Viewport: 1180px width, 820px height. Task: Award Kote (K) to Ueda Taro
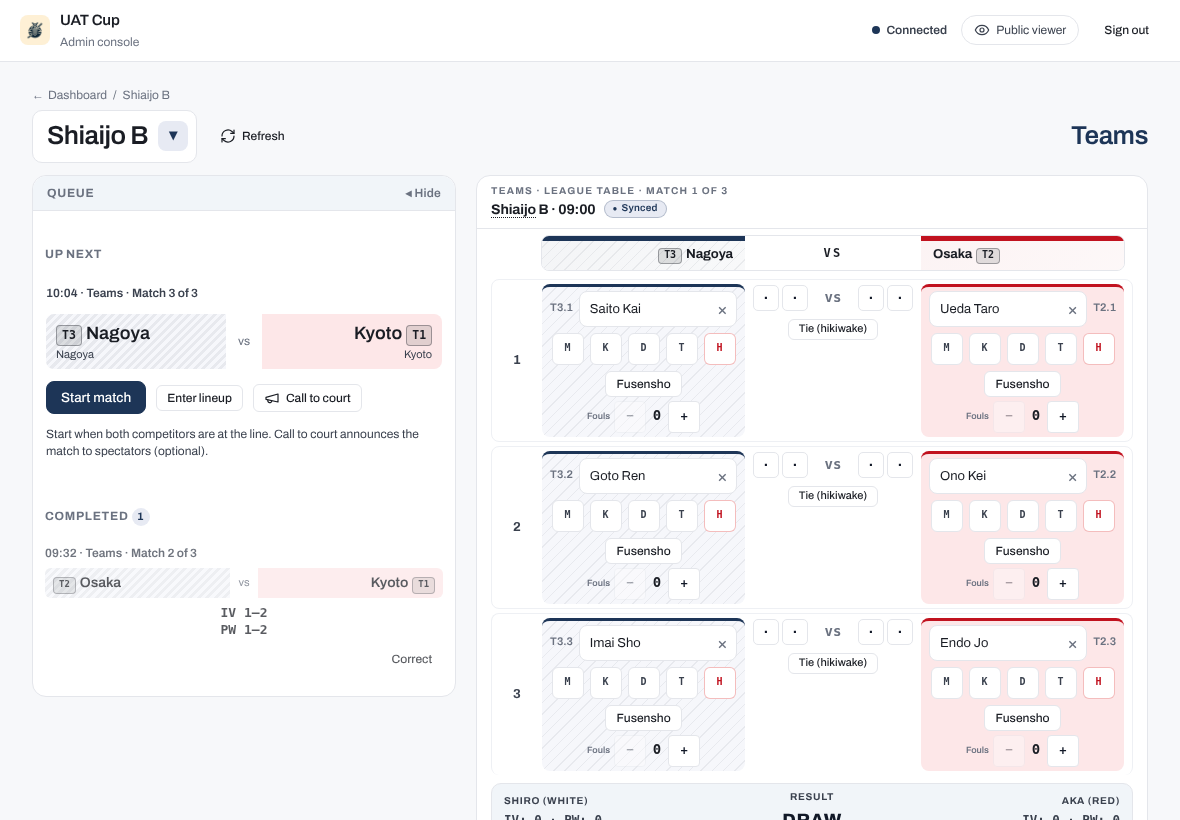(x=984, y=348)
